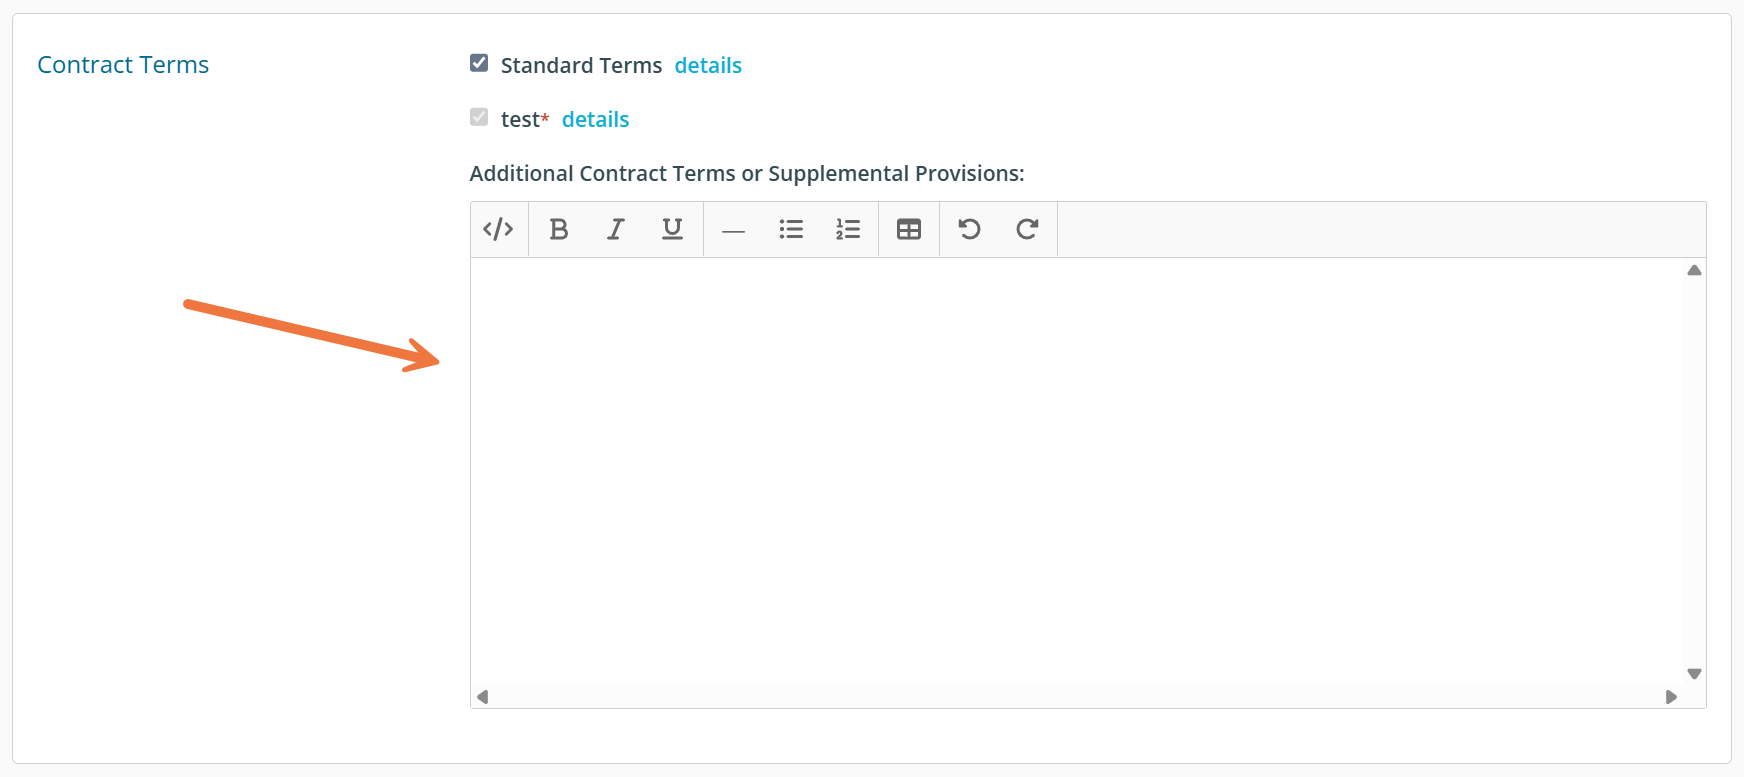Insert a horizontal rule
Image resolution: width=1744 pixels, height=777 pixels.
tap(733, 230)
